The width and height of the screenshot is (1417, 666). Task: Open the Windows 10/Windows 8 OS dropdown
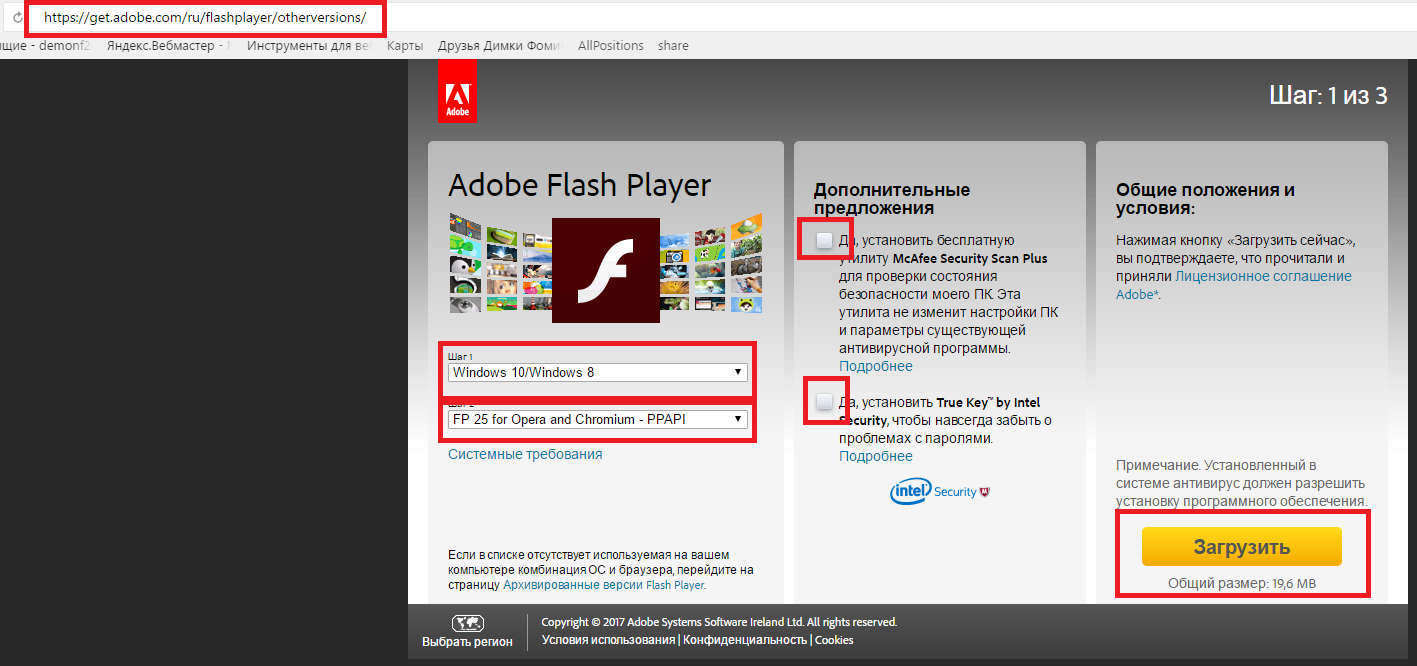[598, 372]
